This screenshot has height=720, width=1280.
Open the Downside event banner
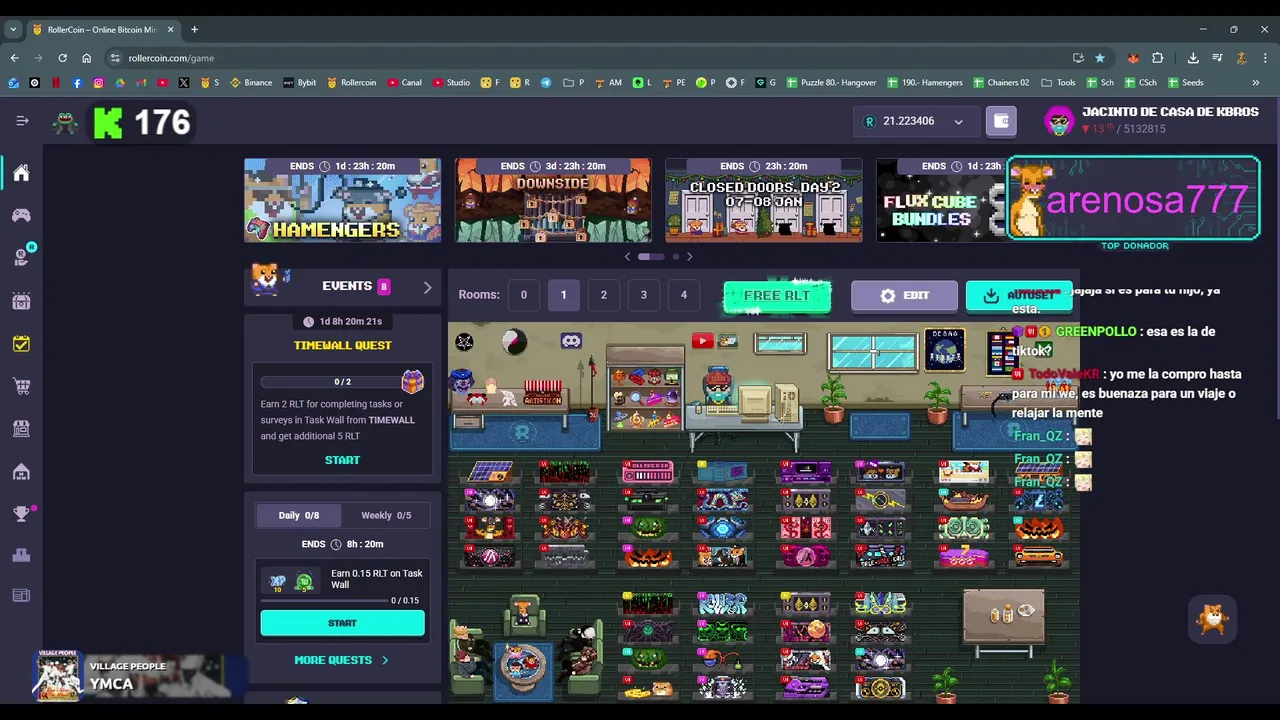tap(553, 200)
